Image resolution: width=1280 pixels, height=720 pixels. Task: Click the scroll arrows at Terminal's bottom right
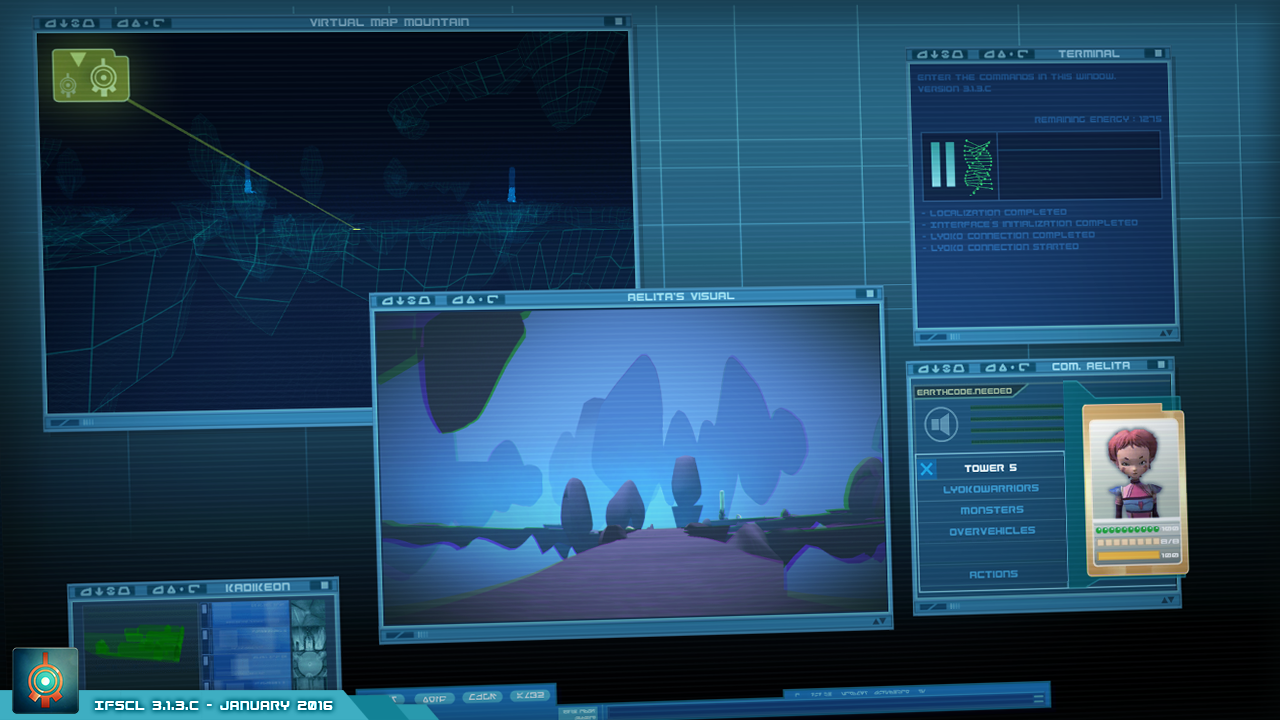pyautogui.click(x=1165, y=333)
